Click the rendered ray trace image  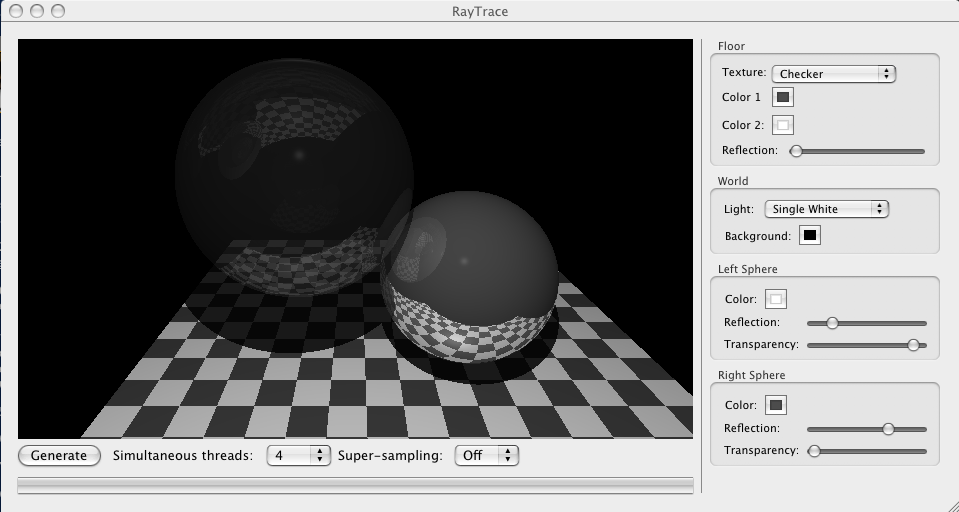(355, 238)
